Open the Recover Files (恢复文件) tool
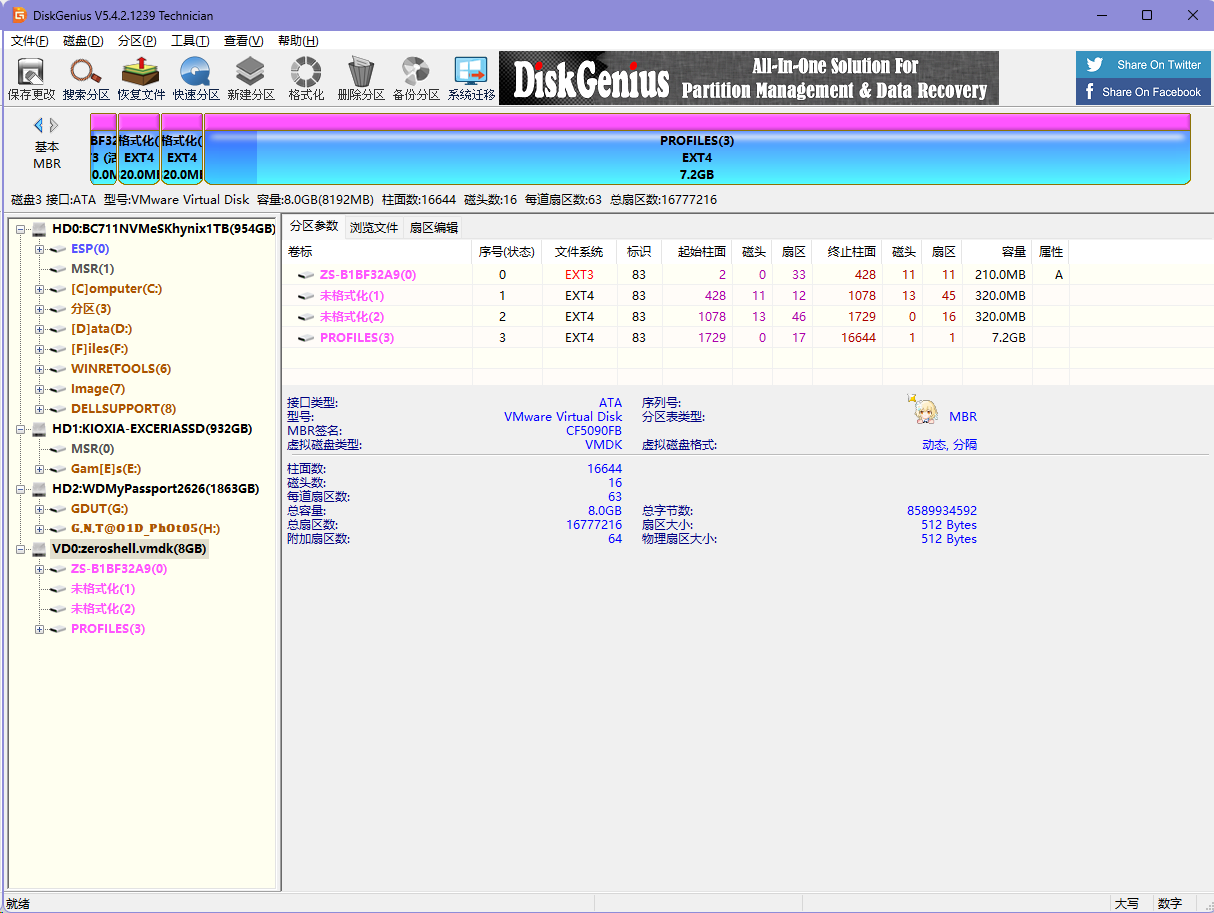1214x913 pixels. (141, 78)
